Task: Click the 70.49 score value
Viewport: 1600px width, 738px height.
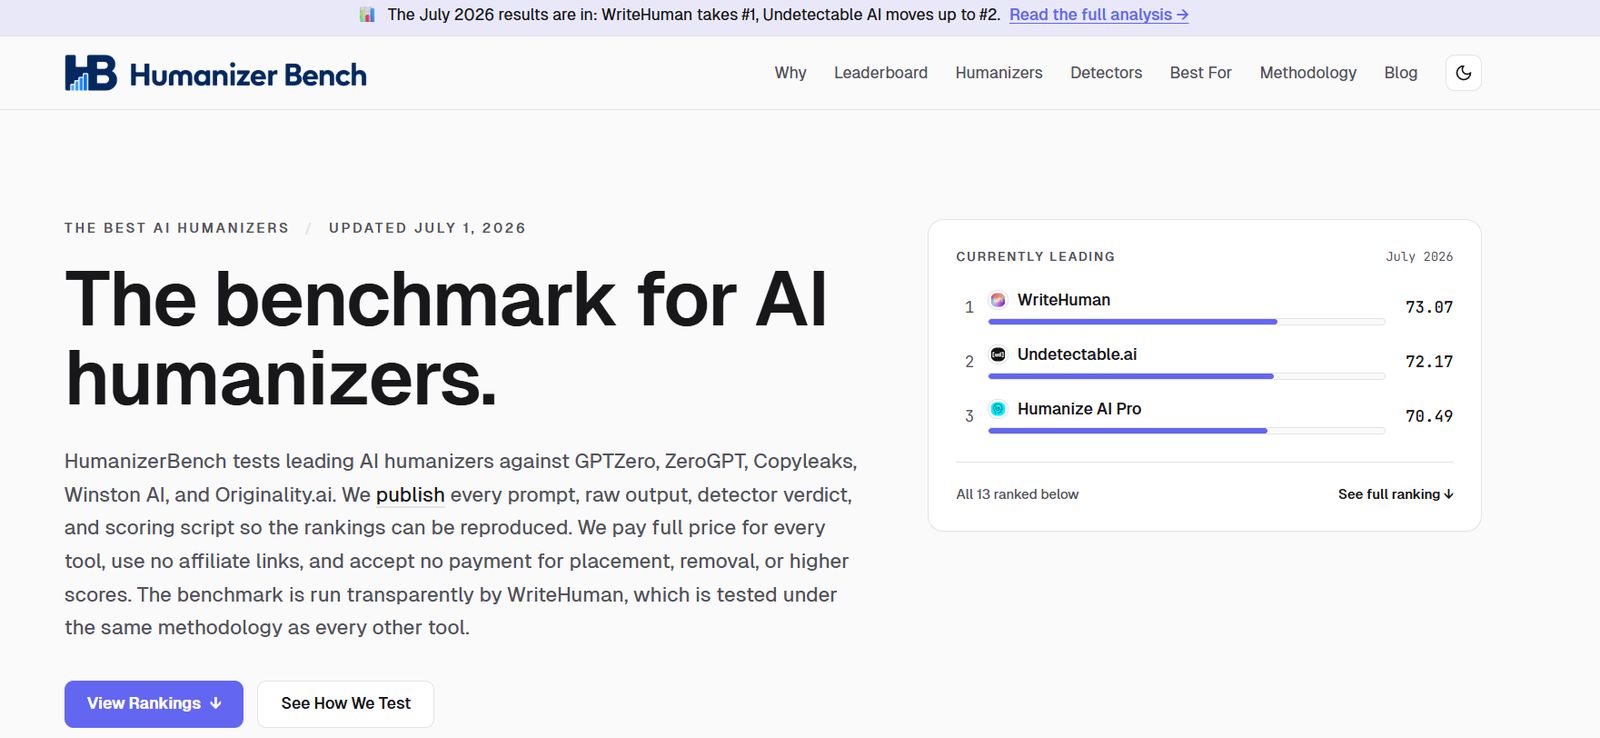Action: click(x=1429, y=416)
